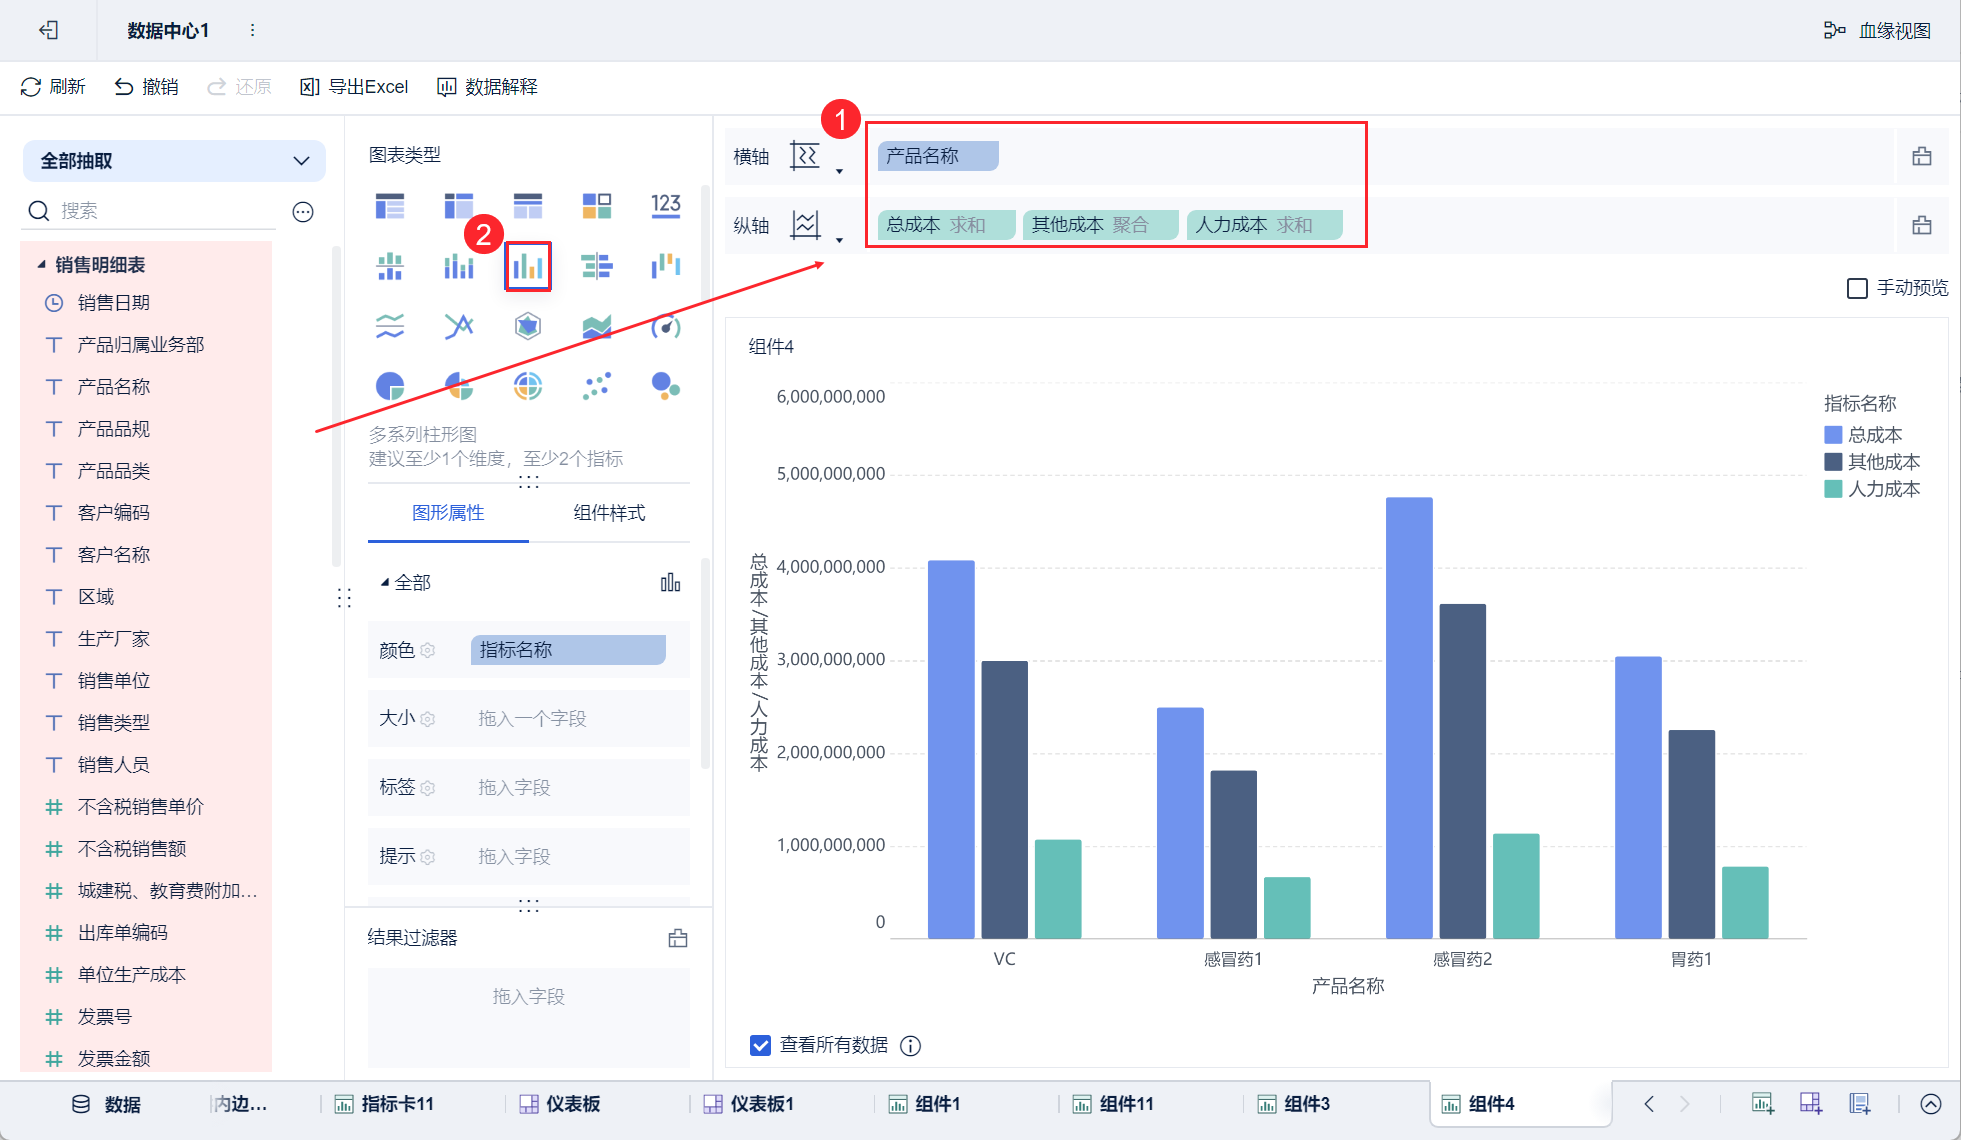
Task: Collapse the 全部 section triangle
Action: pos(385,582)
